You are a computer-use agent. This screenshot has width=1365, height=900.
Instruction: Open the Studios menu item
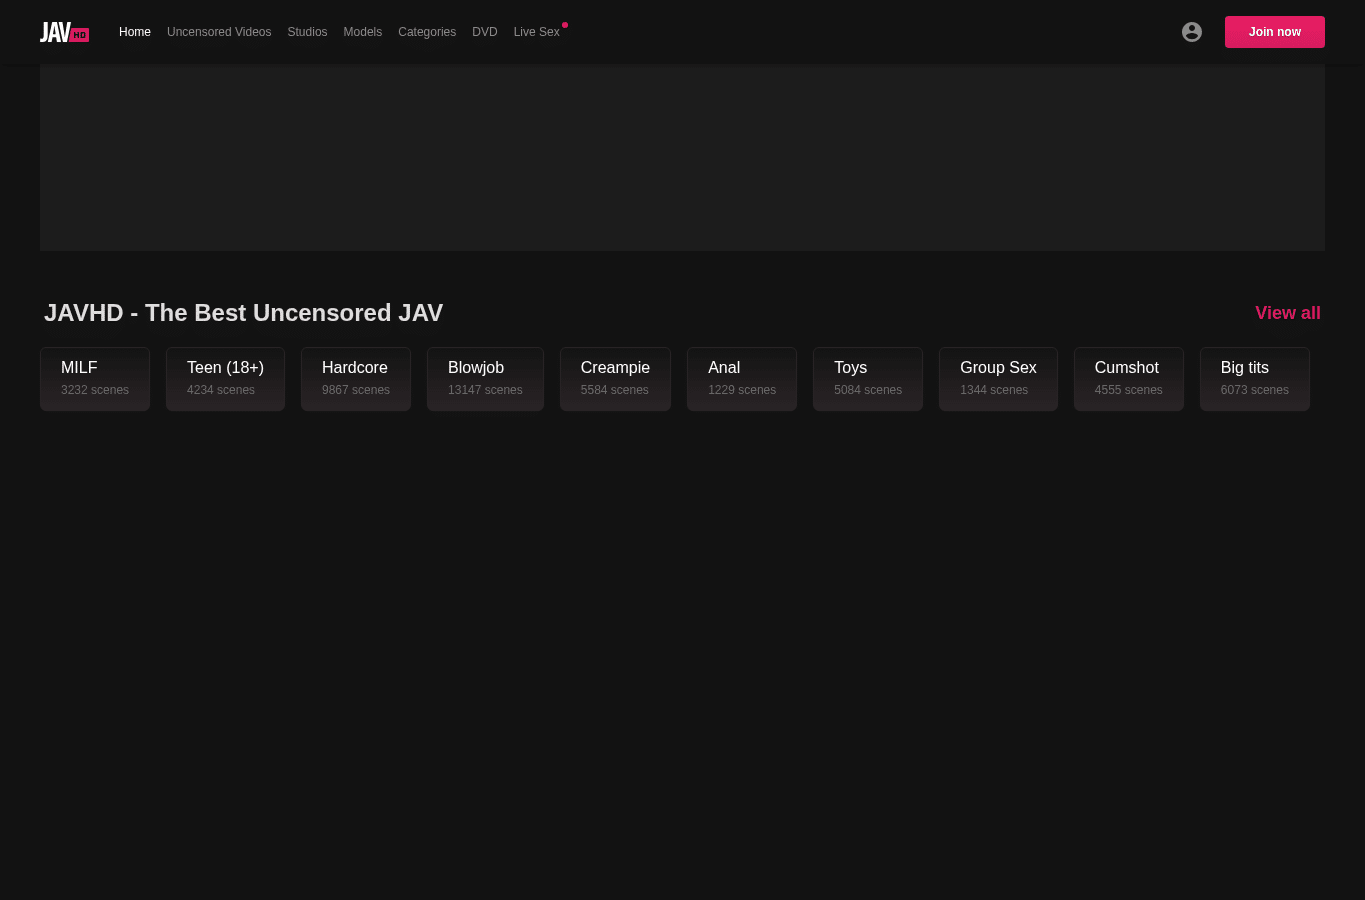click(307, 32)
